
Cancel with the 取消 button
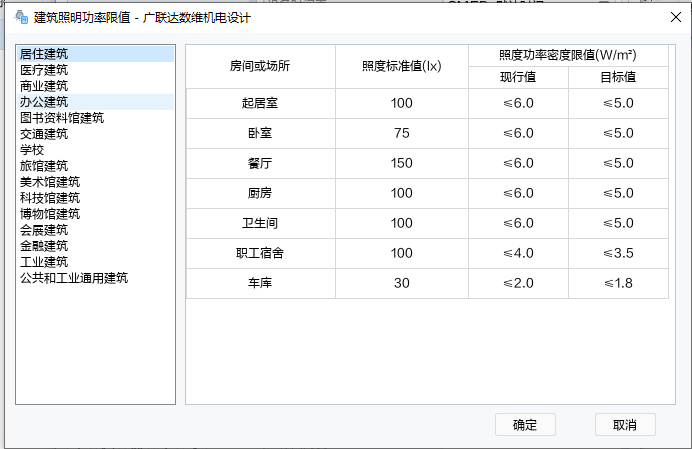pos(625,425)
